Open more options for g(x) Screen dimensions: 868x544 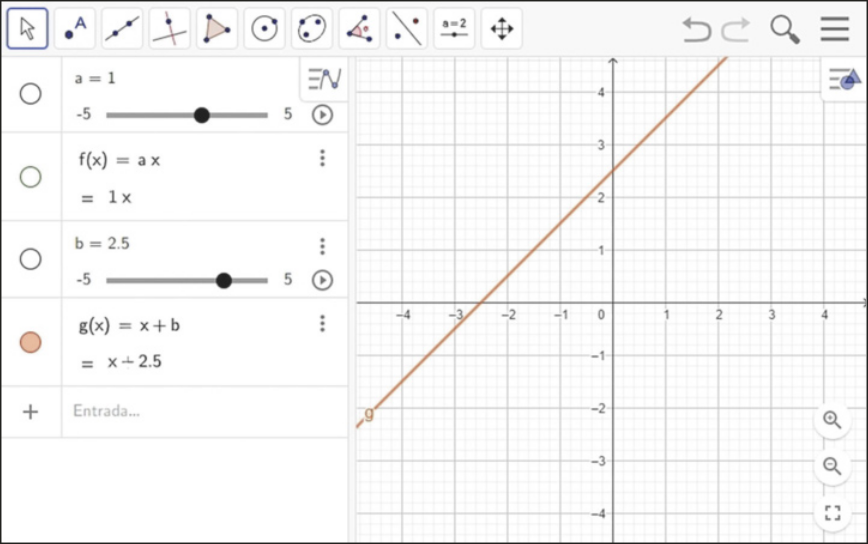pyautogui.click(x=322, y=323)
